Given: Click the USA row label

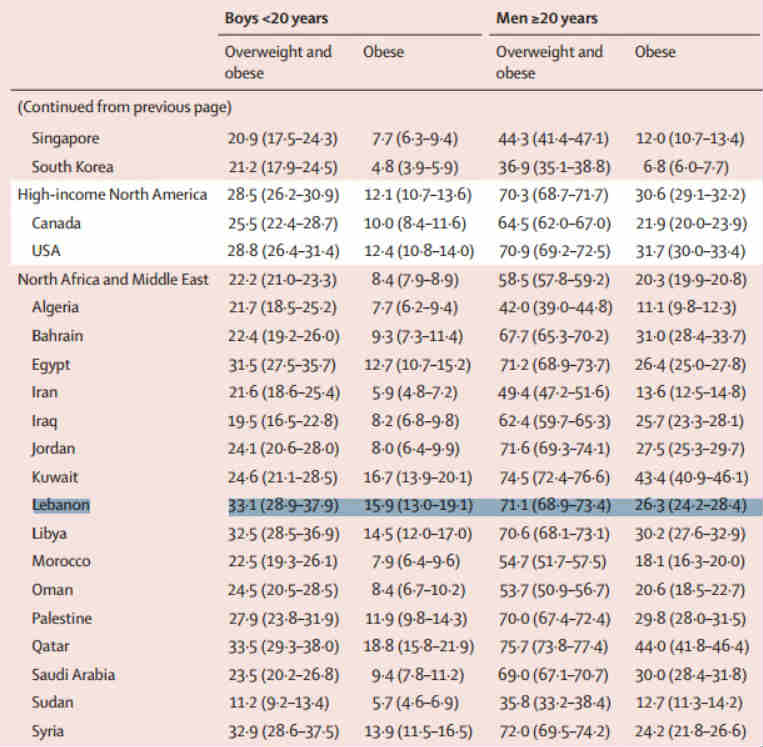Looking at the screenshot, I should click(46, 251).
